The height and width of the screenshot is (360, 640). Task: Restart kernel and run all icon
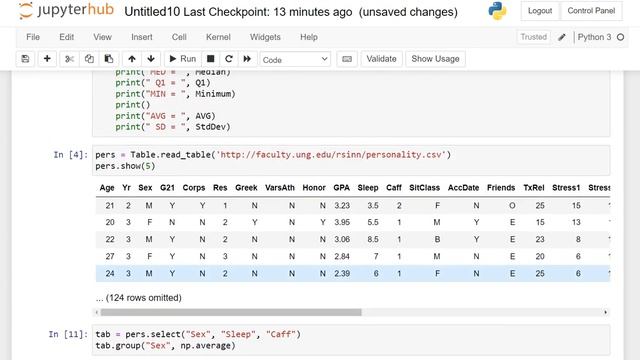point(247,59)
